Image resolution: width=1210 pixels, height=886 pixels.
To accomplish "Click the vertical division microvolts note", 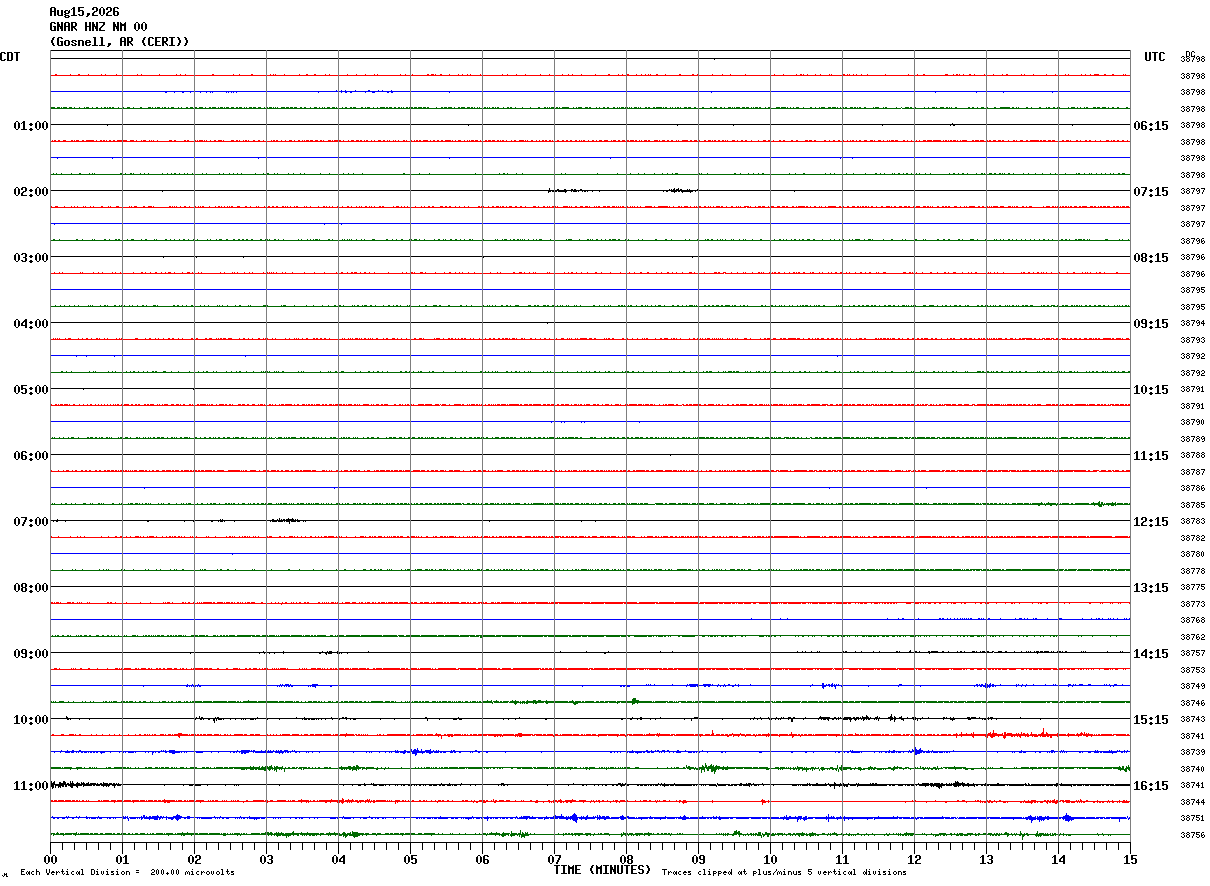I will tap(127, 873).
